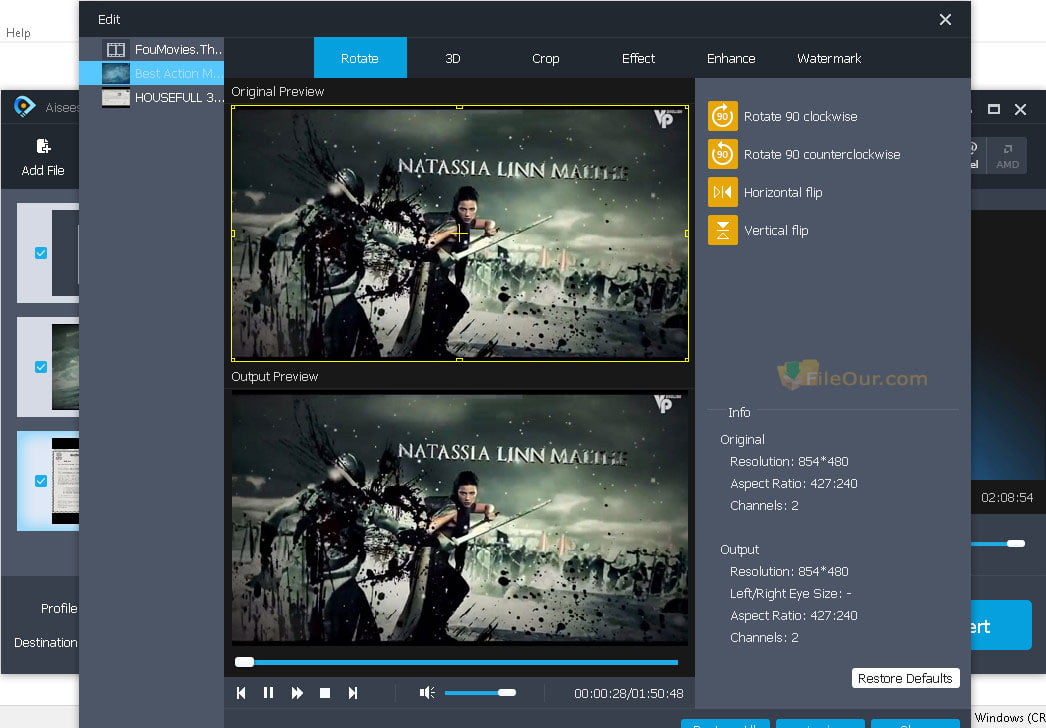Open the Crop tab
Image resolution: width=1046 pixels, height=728 pixels.
(x=546, y=58)
